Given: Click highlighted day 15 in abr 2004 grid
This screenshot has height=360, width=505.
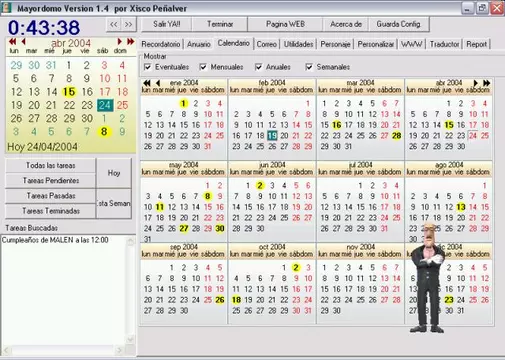Looking at the screenshot, I should click(x=449, y=125).
